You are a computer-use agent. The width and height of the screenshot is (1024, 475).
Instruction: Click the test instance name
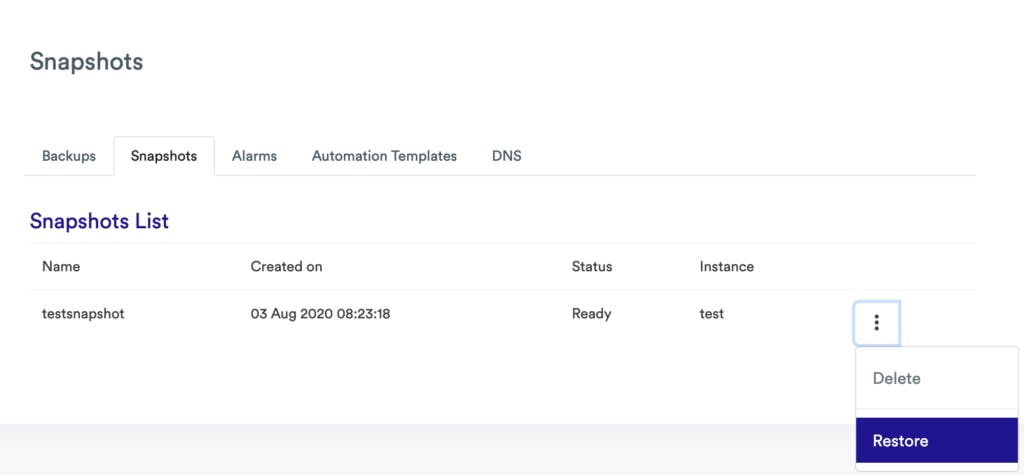tap(712, 314)
